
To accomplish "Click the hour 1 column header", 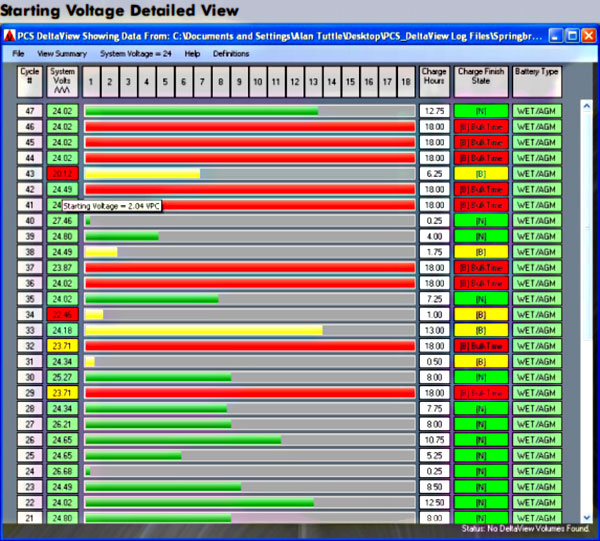I will point(91,81).
